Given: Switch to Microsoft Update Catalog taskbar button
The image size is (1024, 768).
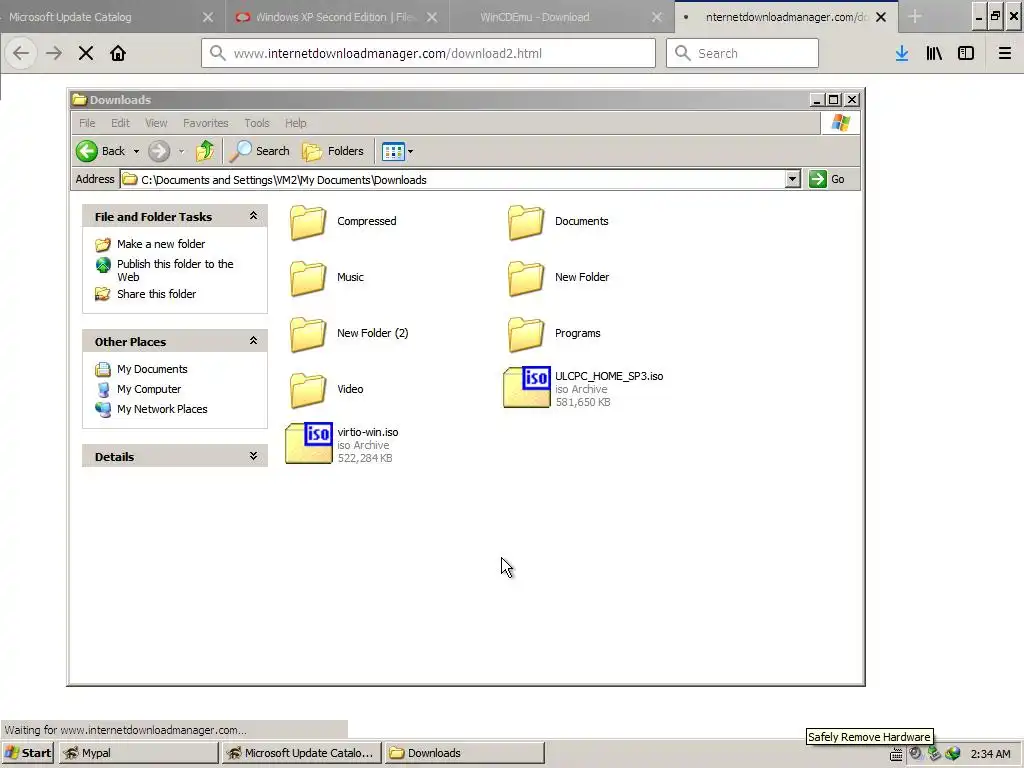Looking at the screenshot, I should [302, 753].
